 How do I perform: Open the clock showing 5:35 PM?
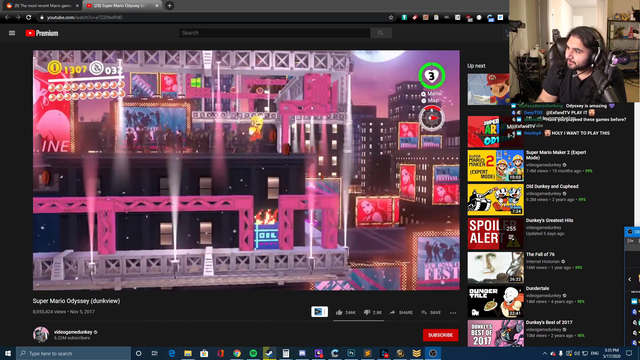[x=611, y=353]
